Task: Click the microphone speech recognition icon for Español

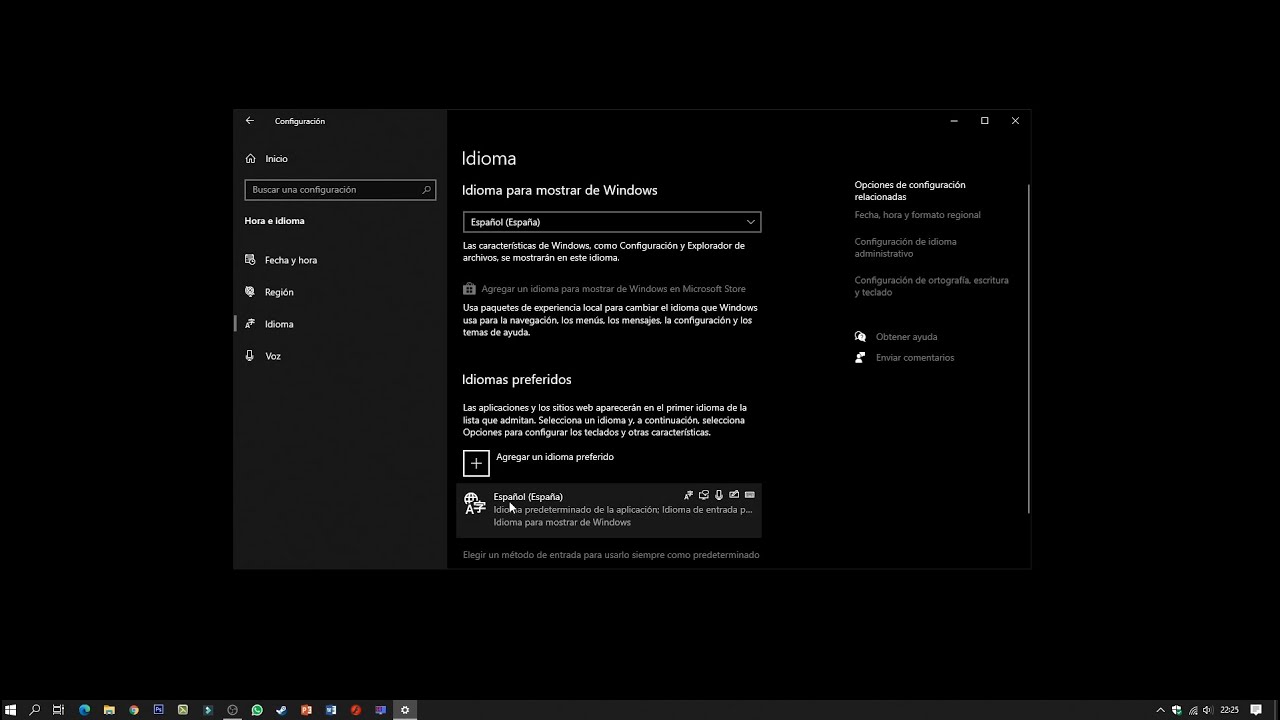Action: click(719, 495)
